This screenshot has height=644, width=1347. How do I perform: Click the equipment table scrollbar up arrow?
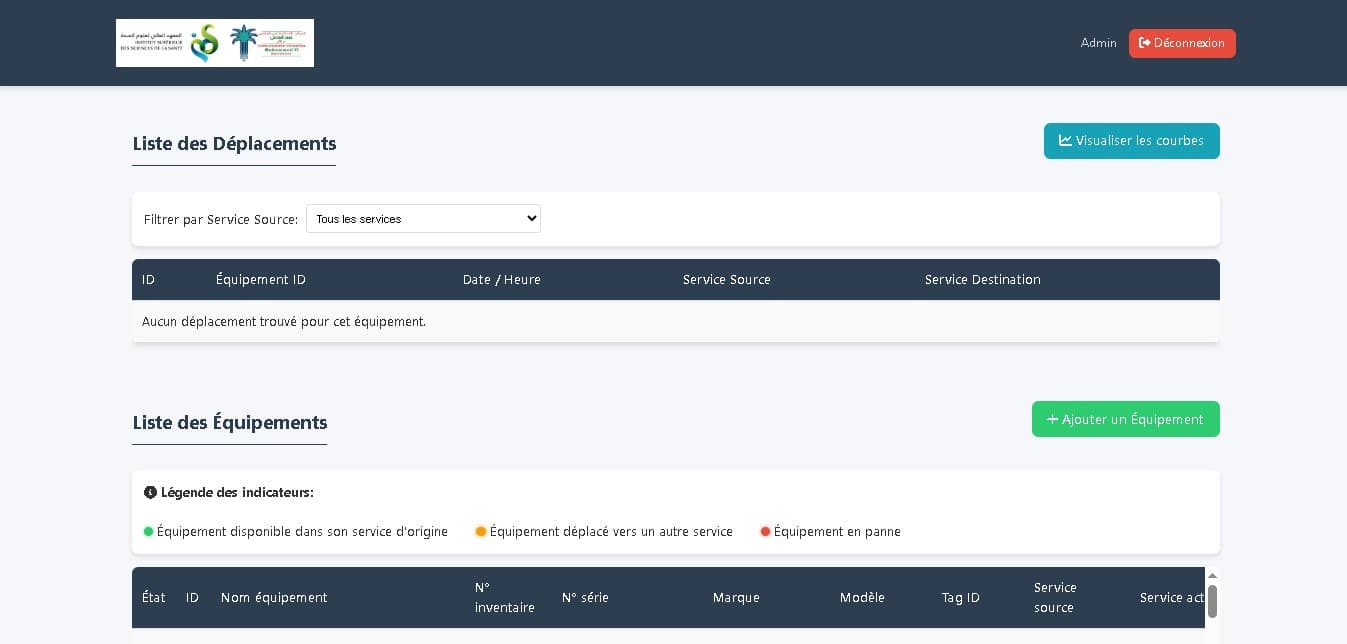pyautogui.click(x=1212, y=575)
